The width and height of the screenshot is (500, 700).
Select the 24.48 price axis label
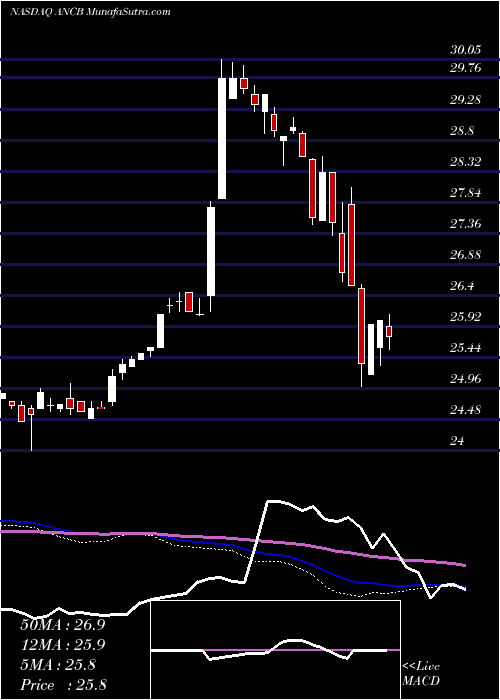tap(465, 410)
